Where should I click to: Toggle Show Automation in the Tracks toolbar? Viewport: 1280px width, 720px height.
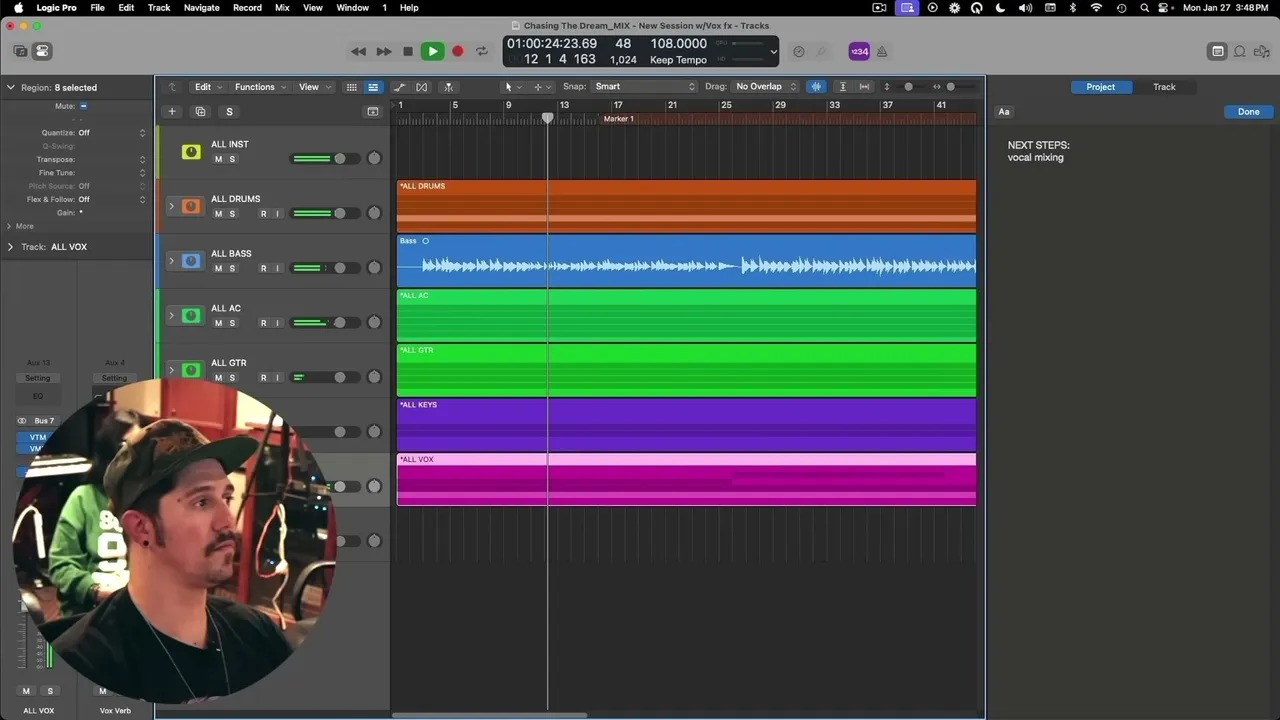[x=400, y=87]
